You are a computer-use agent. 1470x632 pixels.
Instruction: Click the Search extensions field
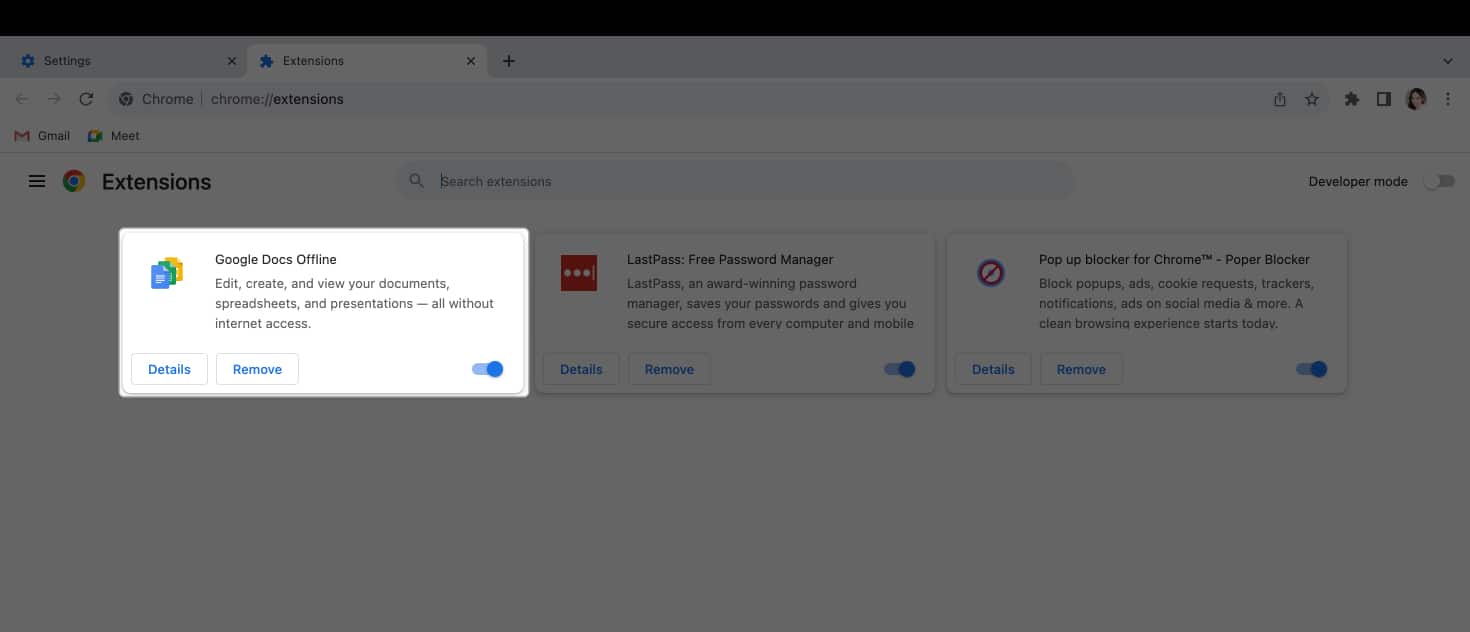tap(735, 181)
